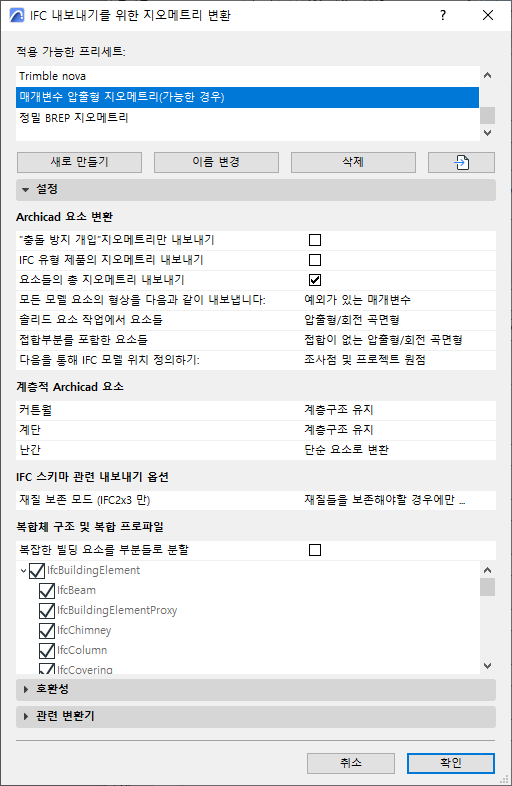Click the preset list scroll up arrow
The image size is (512, 786).
pyautogui.click(x=487, y=75)
